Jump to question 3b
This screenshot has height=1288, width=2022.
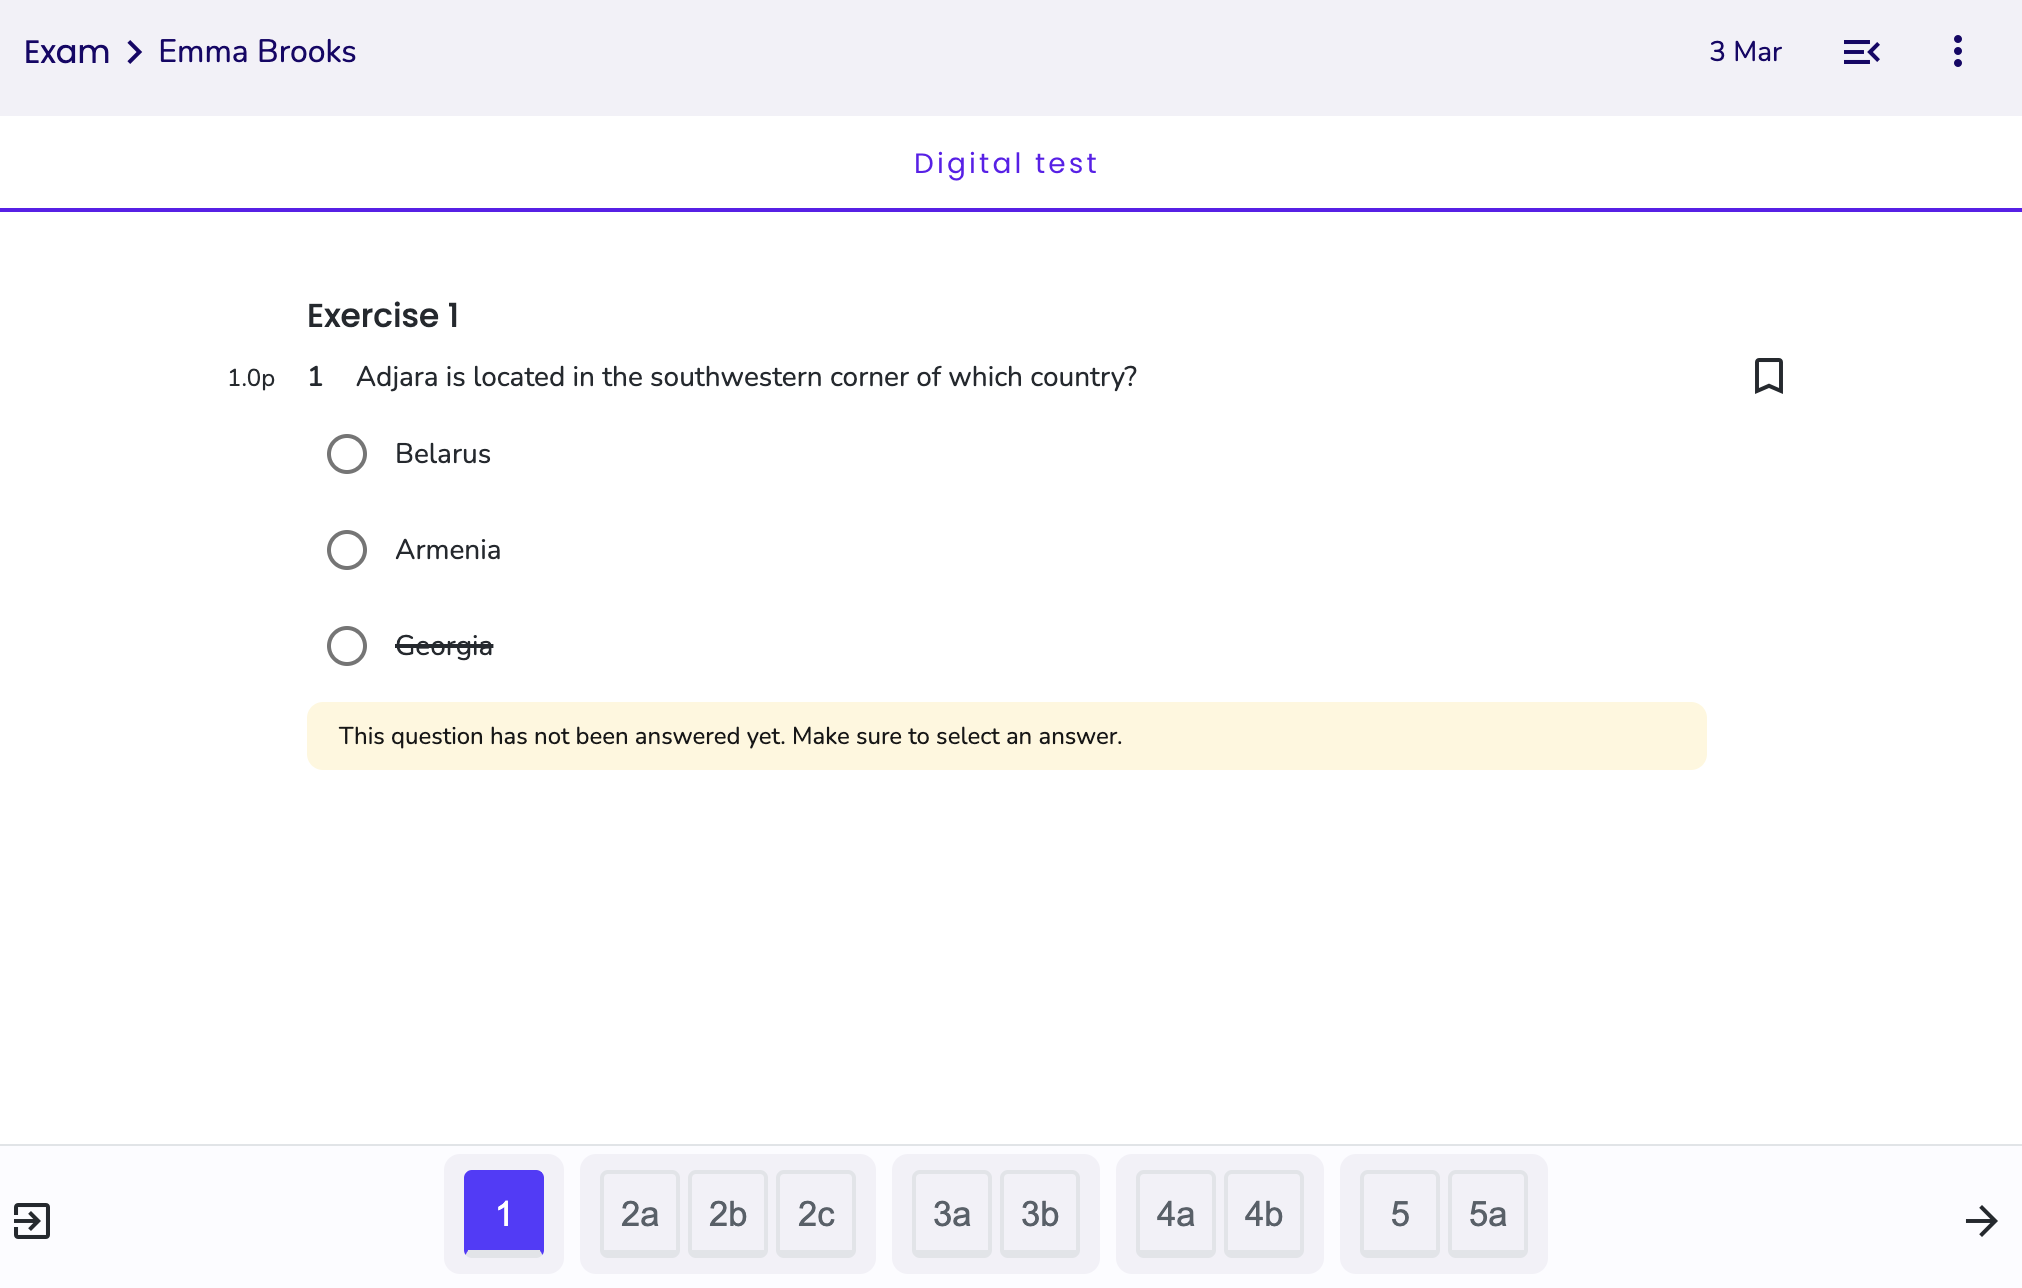coord(1040,1214)
